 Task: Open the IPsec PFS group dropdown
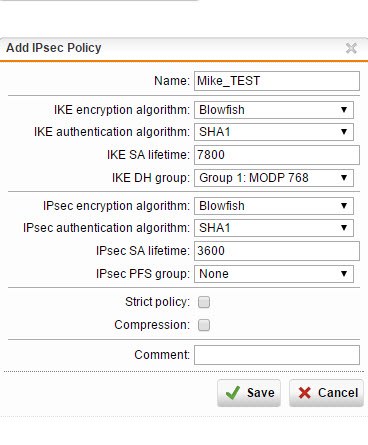pos(274,274)
